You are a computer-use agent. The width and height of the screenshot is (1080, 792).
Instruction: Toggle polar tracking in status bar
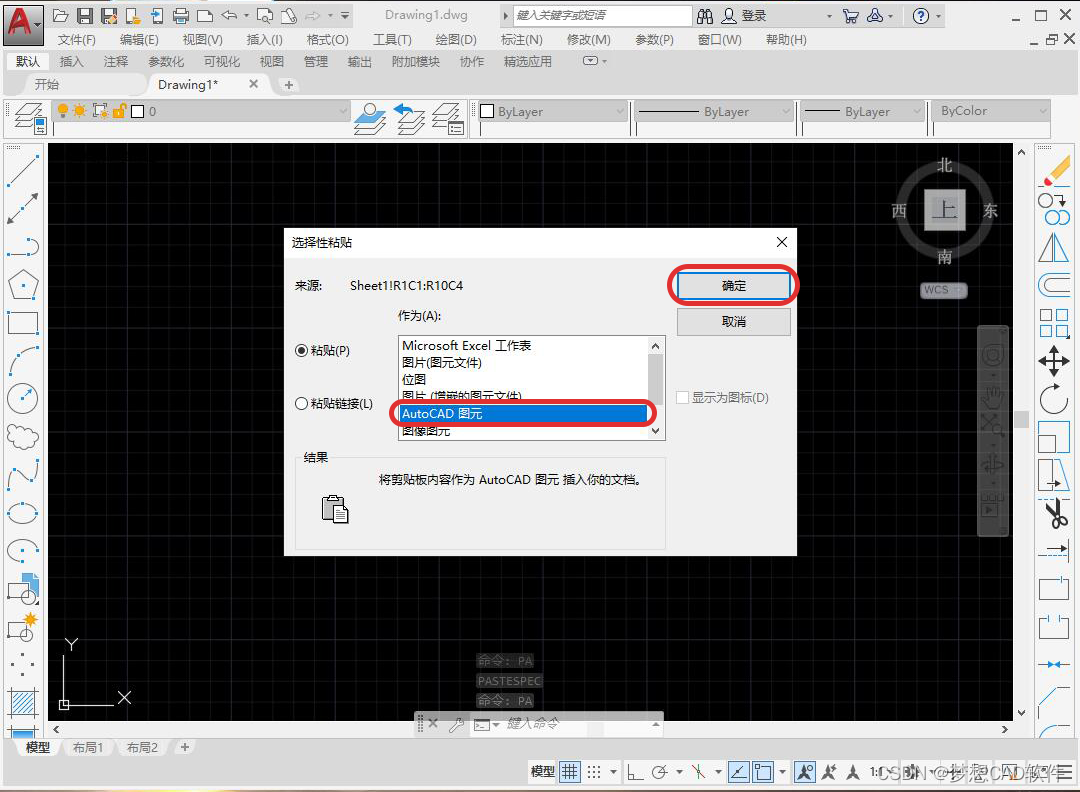click(x=660, y=772)
